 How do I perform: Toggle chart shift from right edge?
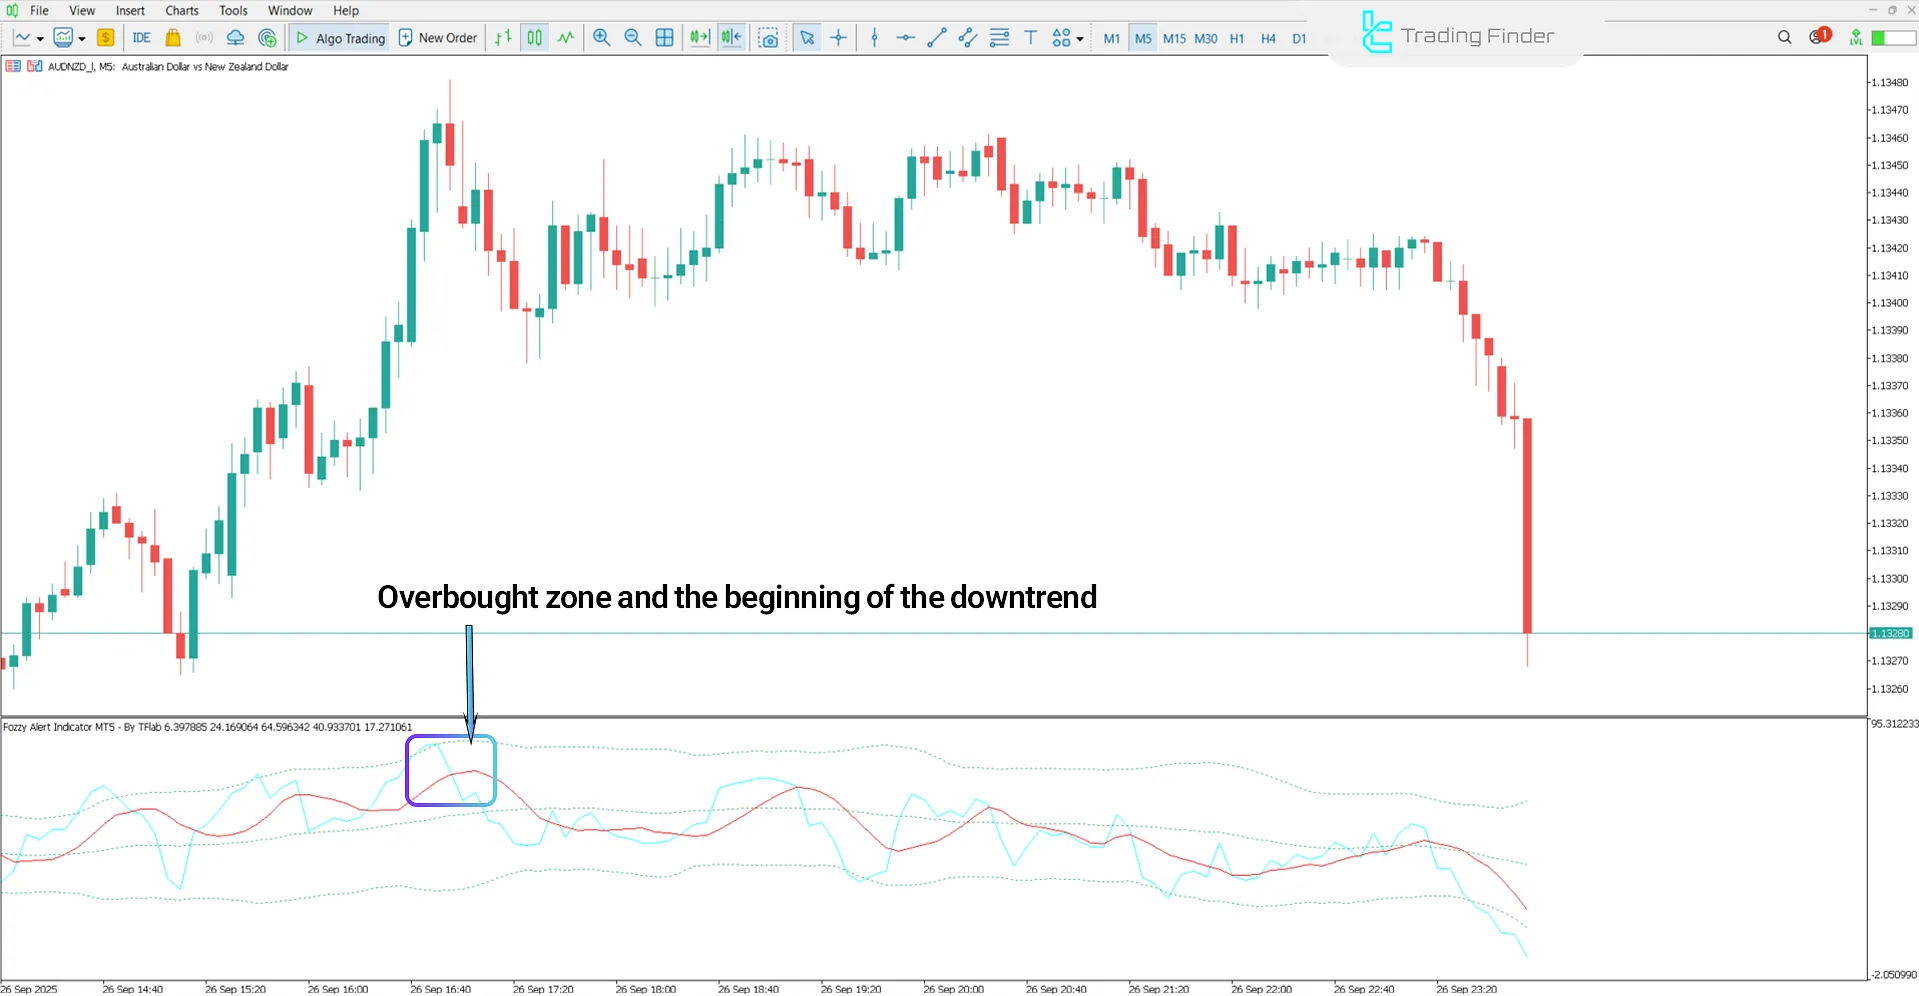pyautogui.click(x=731, y=37)
